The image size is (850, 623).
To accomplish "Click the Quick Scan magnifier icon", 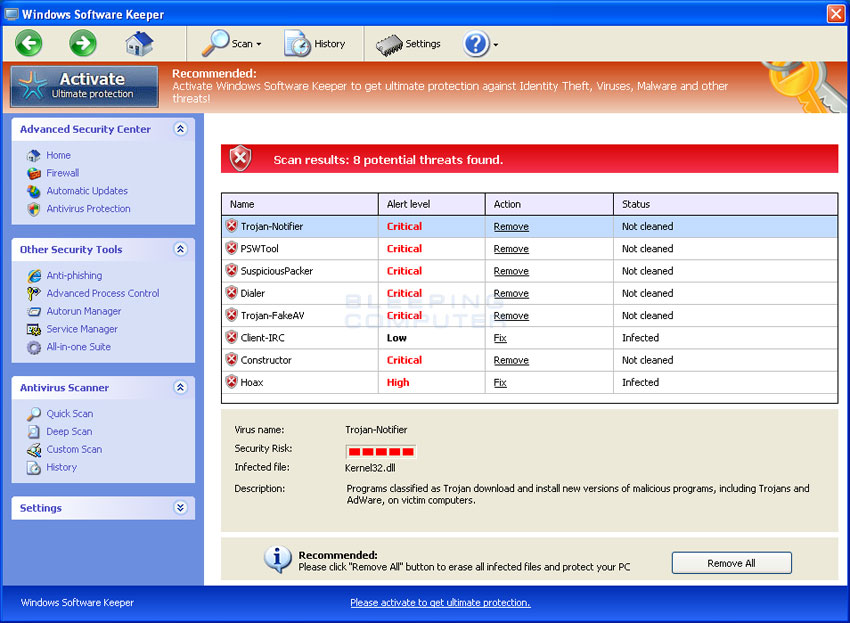I will pyautogui.click(x=34, y=414).
